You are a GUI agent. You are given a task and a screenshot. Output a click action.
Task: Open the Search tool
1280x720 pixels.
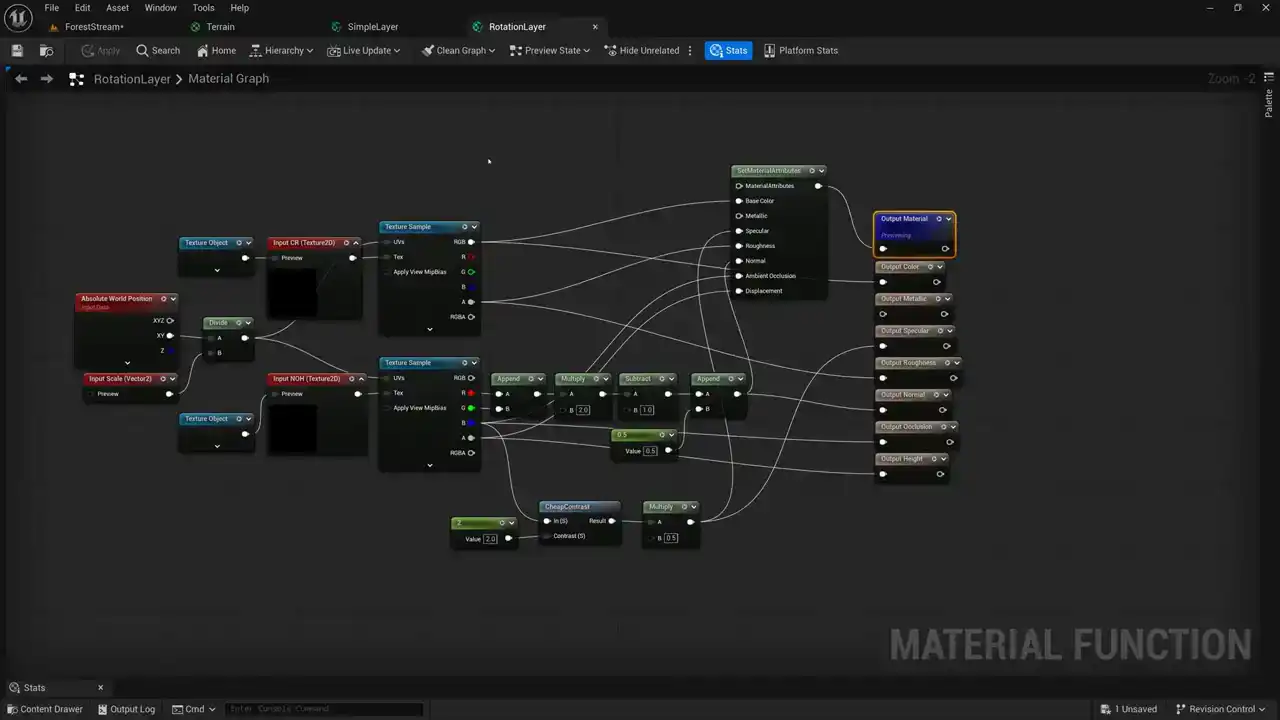pos(158,51)
